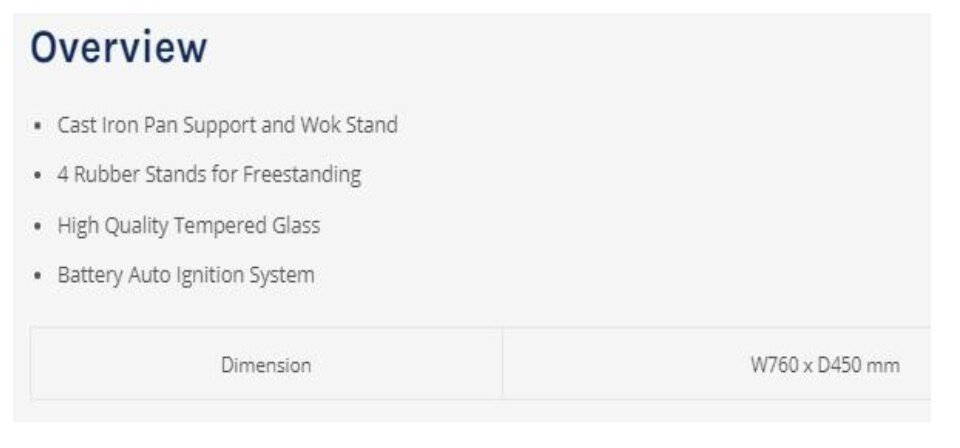Click the words Wok Stand in the first bullet
Viewport: 960px width, 448px height.
[x=348, y=125]
